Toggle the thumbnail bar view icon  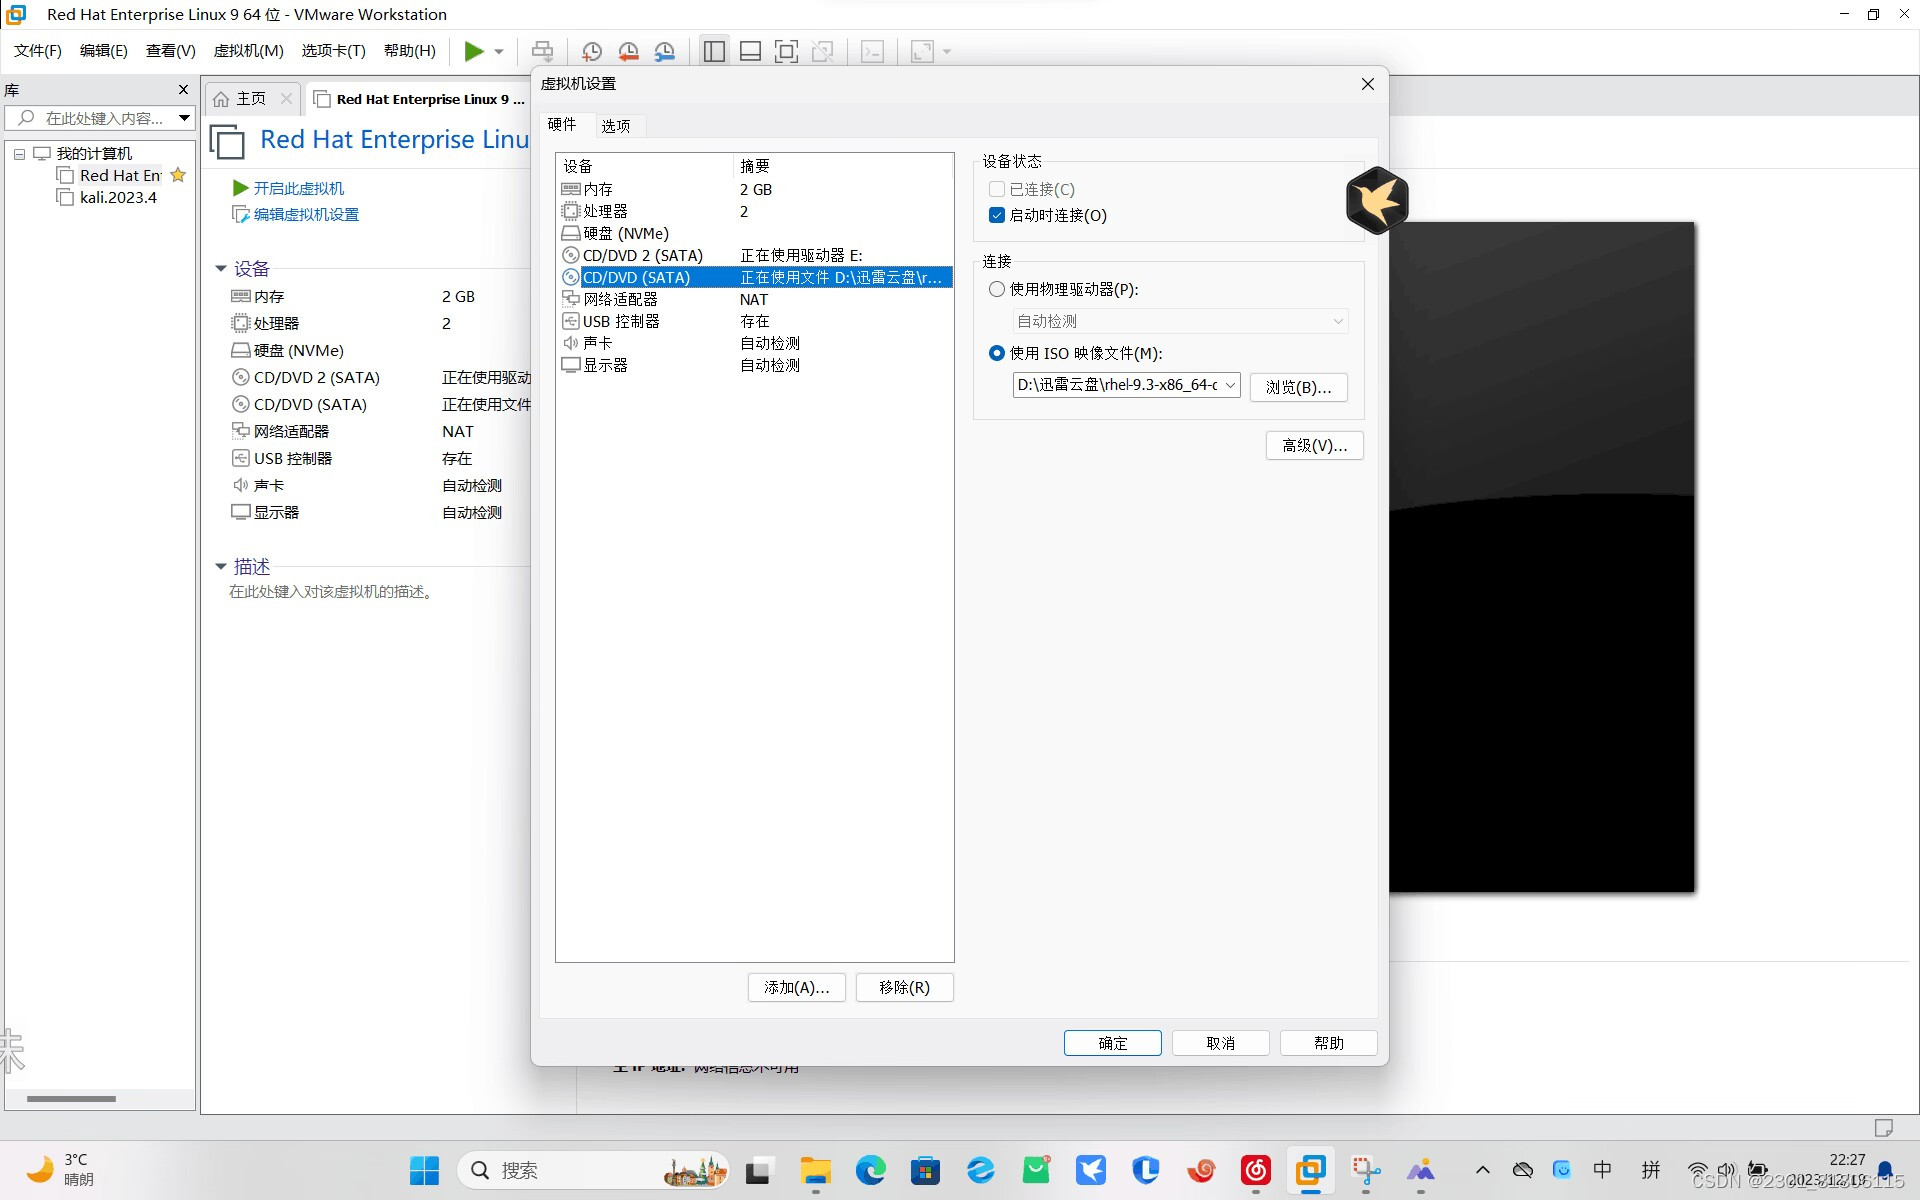(750, 51)
